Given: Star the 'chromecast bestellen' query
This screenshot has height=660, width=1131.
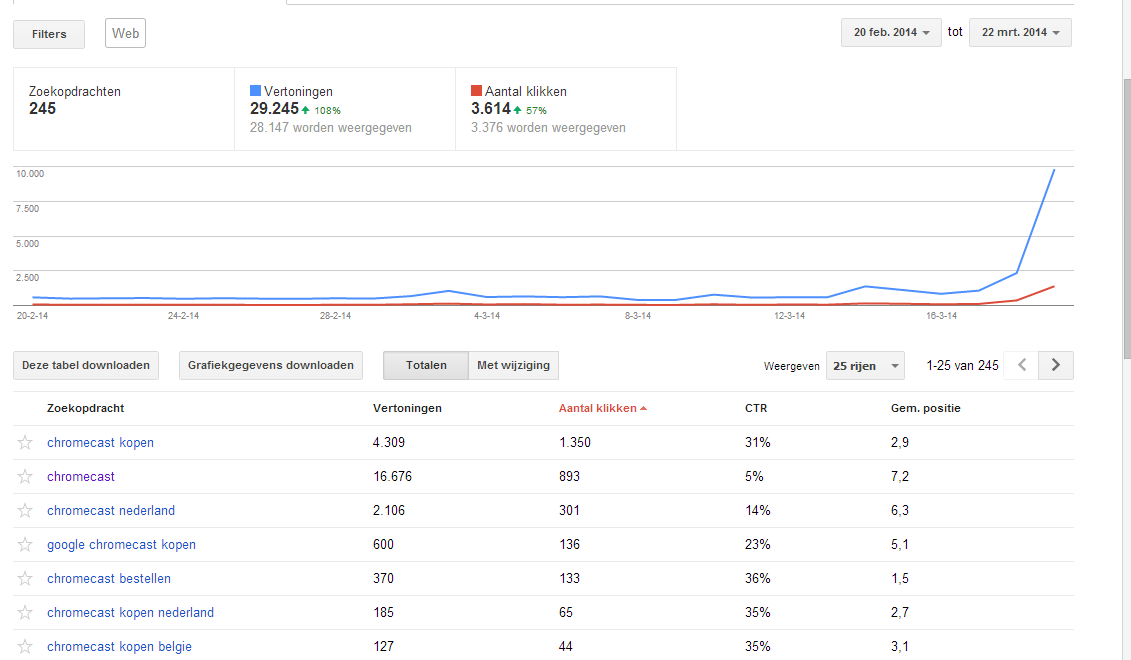Looking at the screenshot, I should 25,578.
